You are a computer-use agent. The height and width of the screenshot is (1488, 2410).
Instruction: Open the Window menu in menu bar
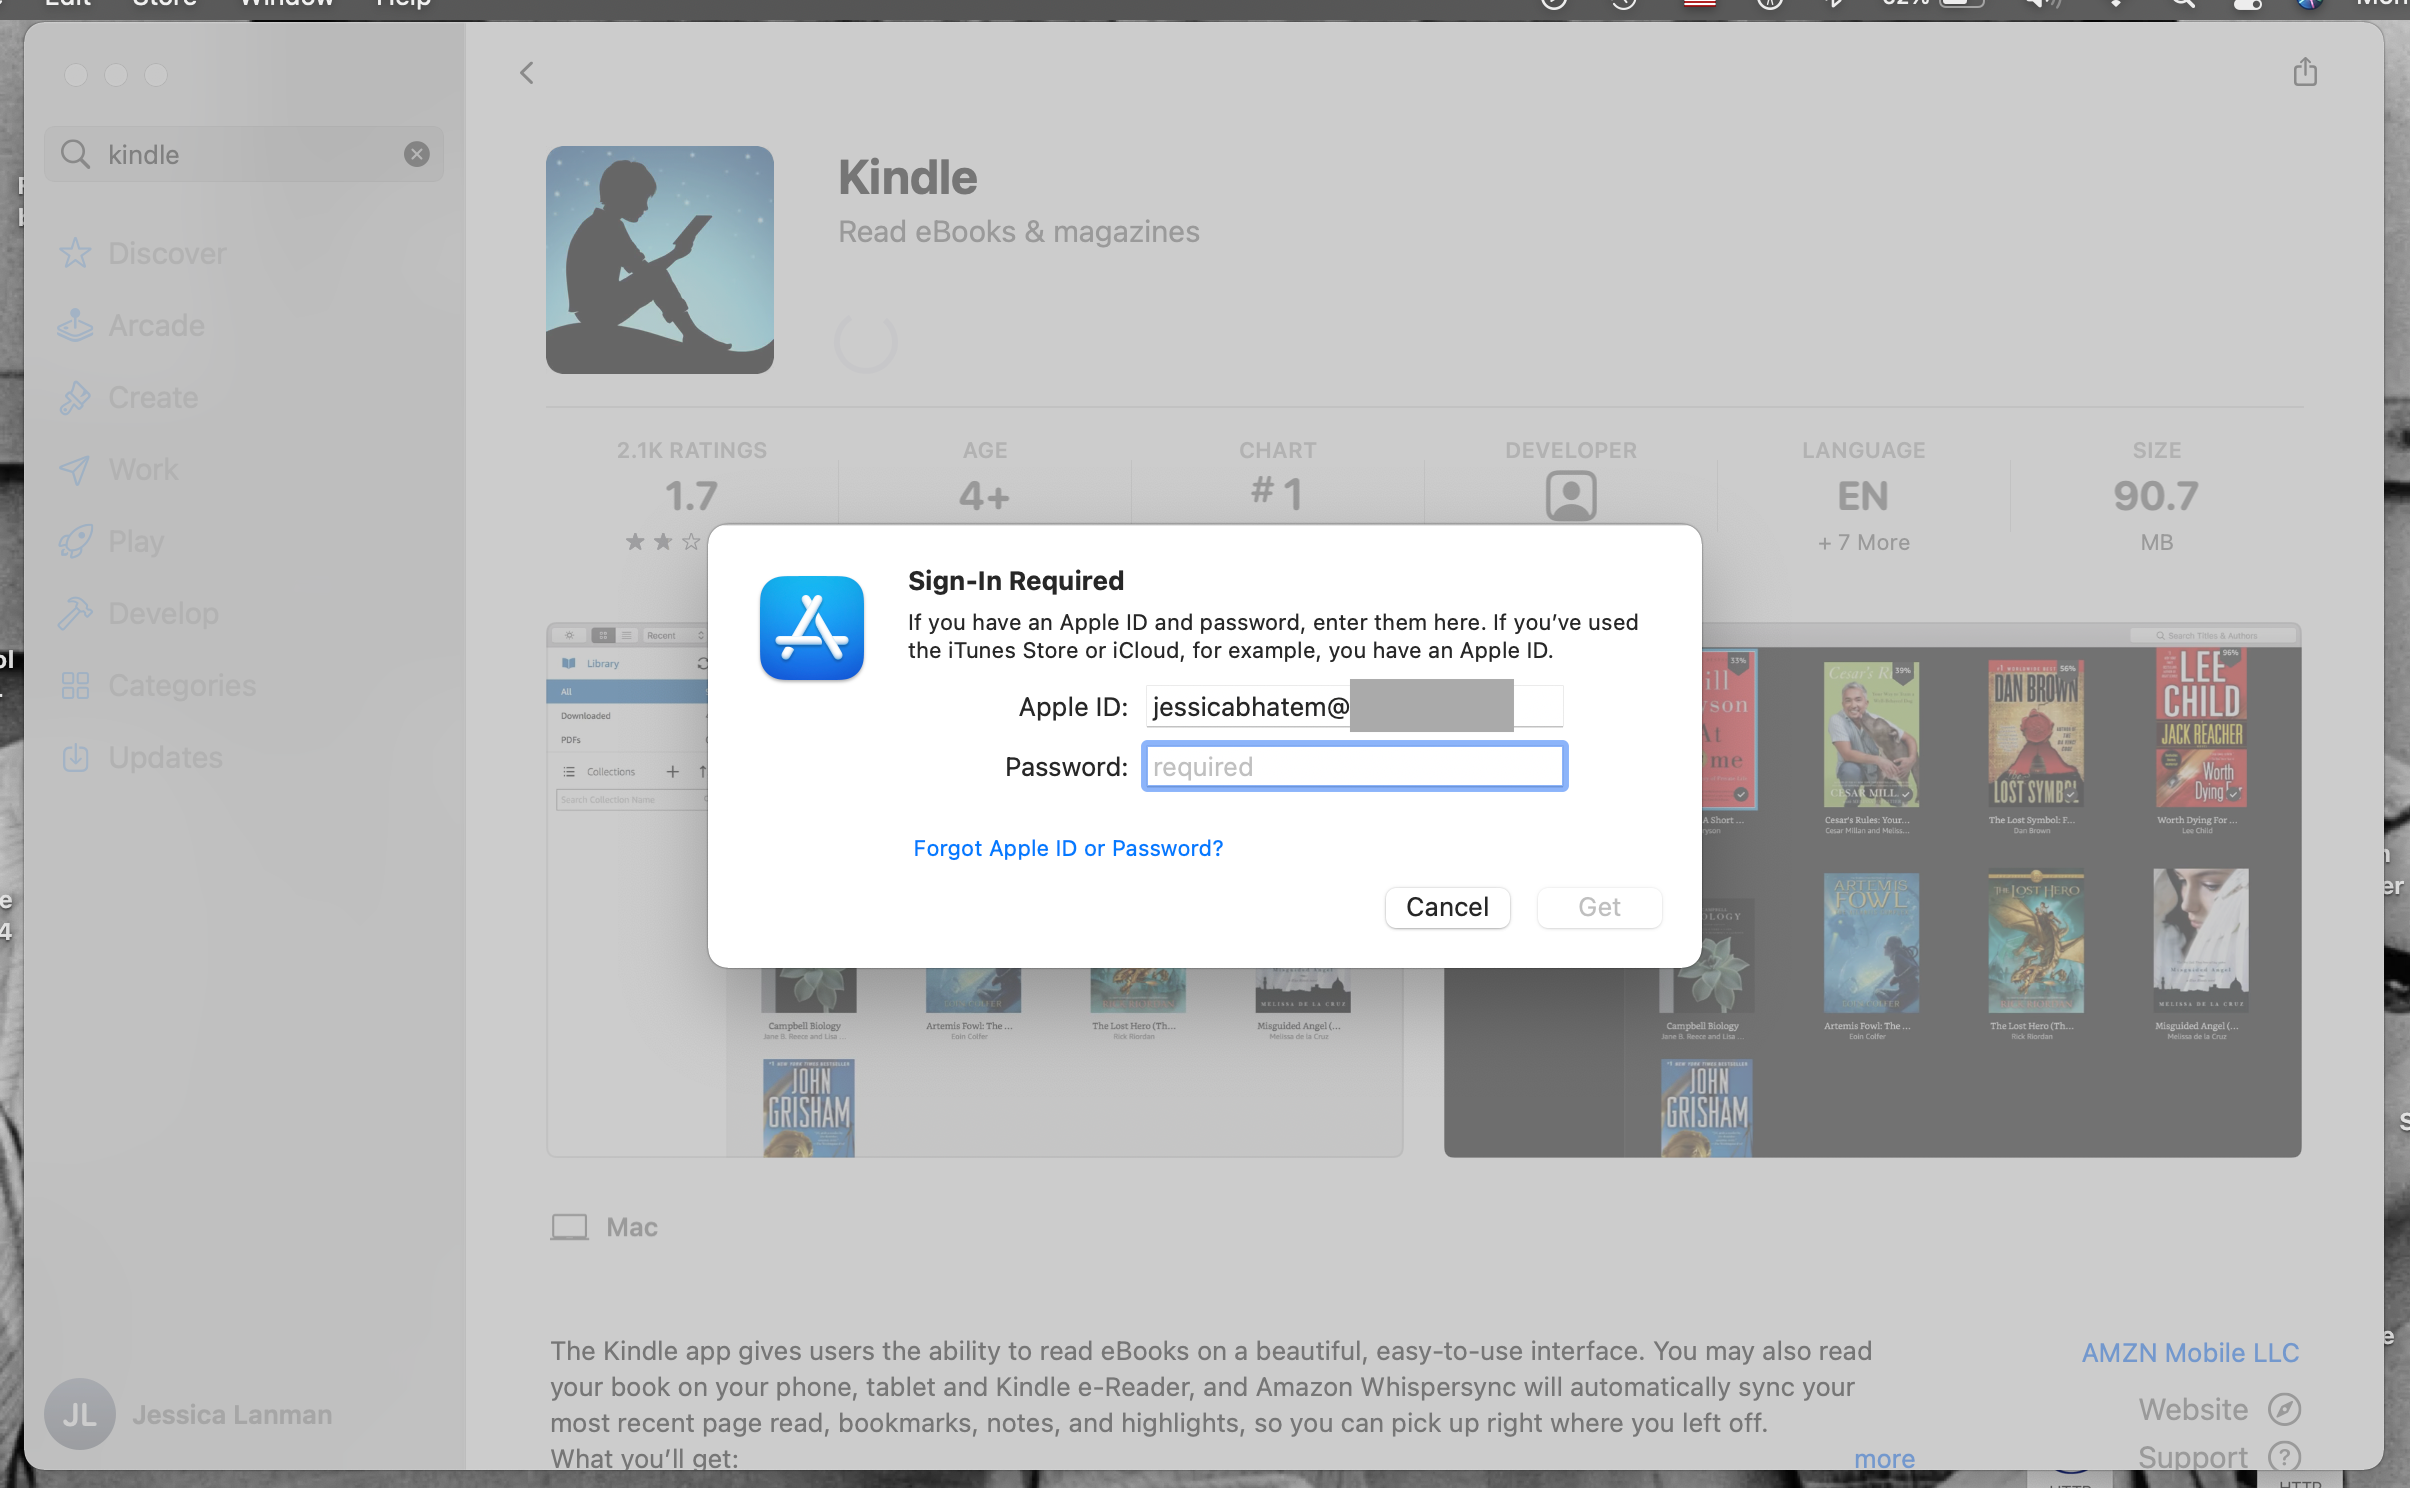coord(286,4)
